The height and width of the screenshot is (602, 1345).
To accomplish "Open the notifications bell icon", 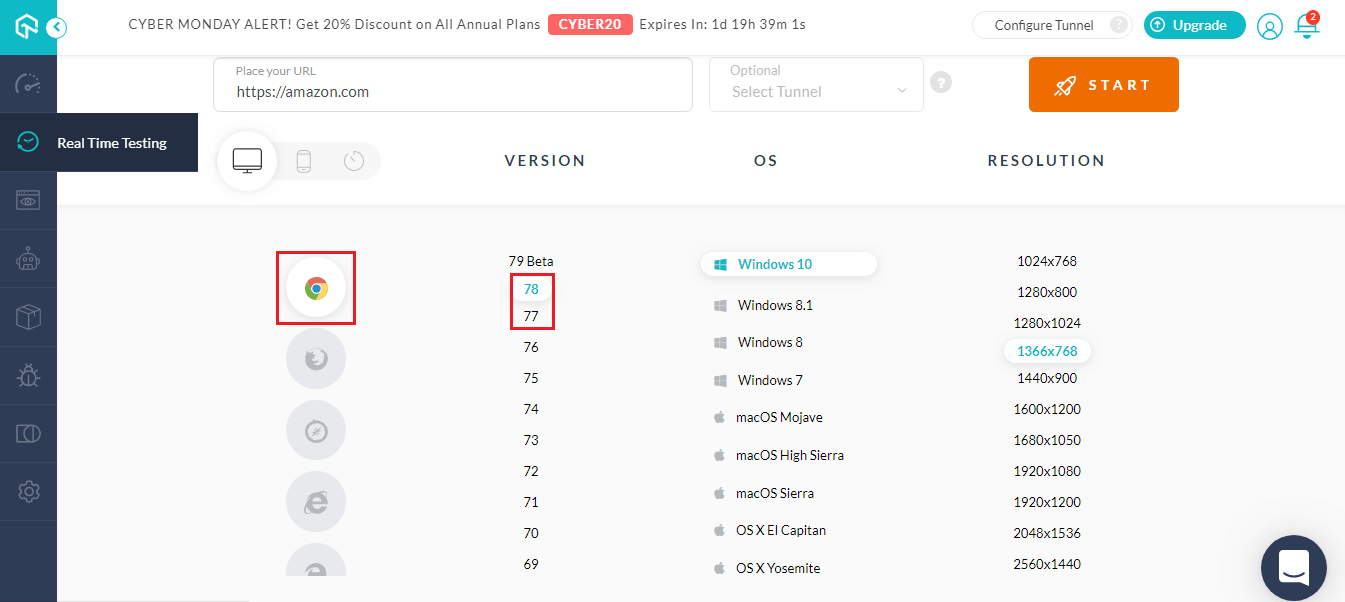I will click(x=1306, y=26).
